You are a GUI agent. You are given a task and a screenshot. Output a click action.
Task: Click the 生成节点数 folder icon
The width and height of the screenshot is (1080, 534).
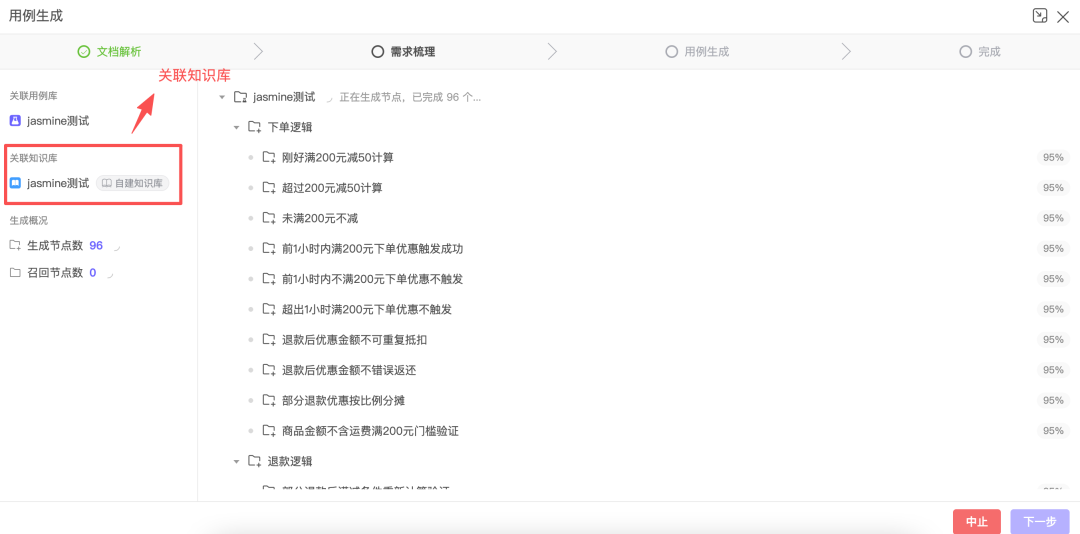pos(15,245)
